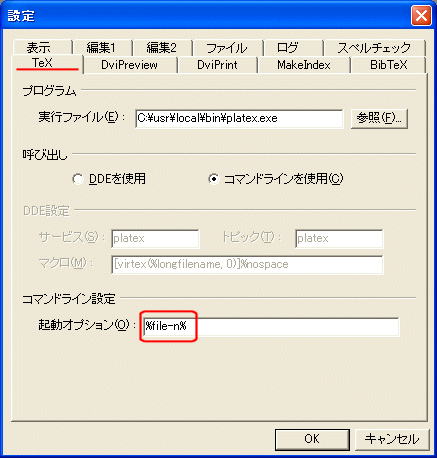Close the 設定 dialog with the X
Screen dimensions: 437x458
[421, 16]
